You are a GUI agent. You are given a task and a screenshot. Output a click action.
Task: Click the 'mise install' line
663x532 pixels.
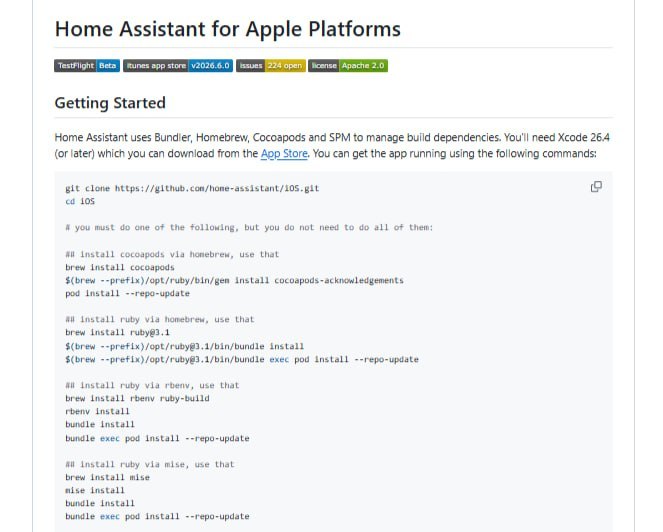95,491
